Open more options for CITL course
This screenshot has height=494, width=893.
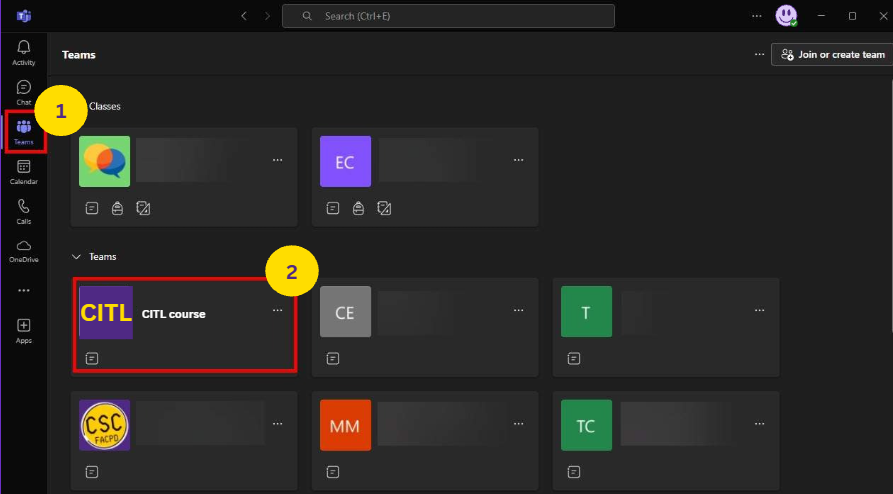[278, 311]
